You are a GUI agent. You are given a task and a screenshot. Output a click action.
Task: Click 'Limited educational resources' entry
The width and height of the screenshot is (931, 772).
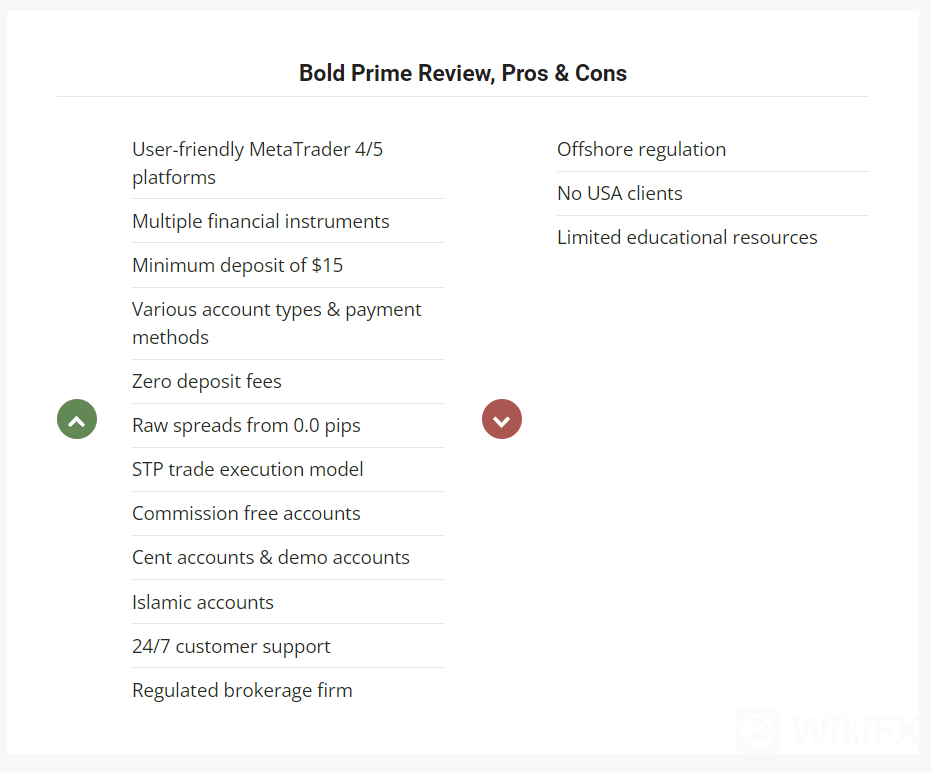coord(687,237)
